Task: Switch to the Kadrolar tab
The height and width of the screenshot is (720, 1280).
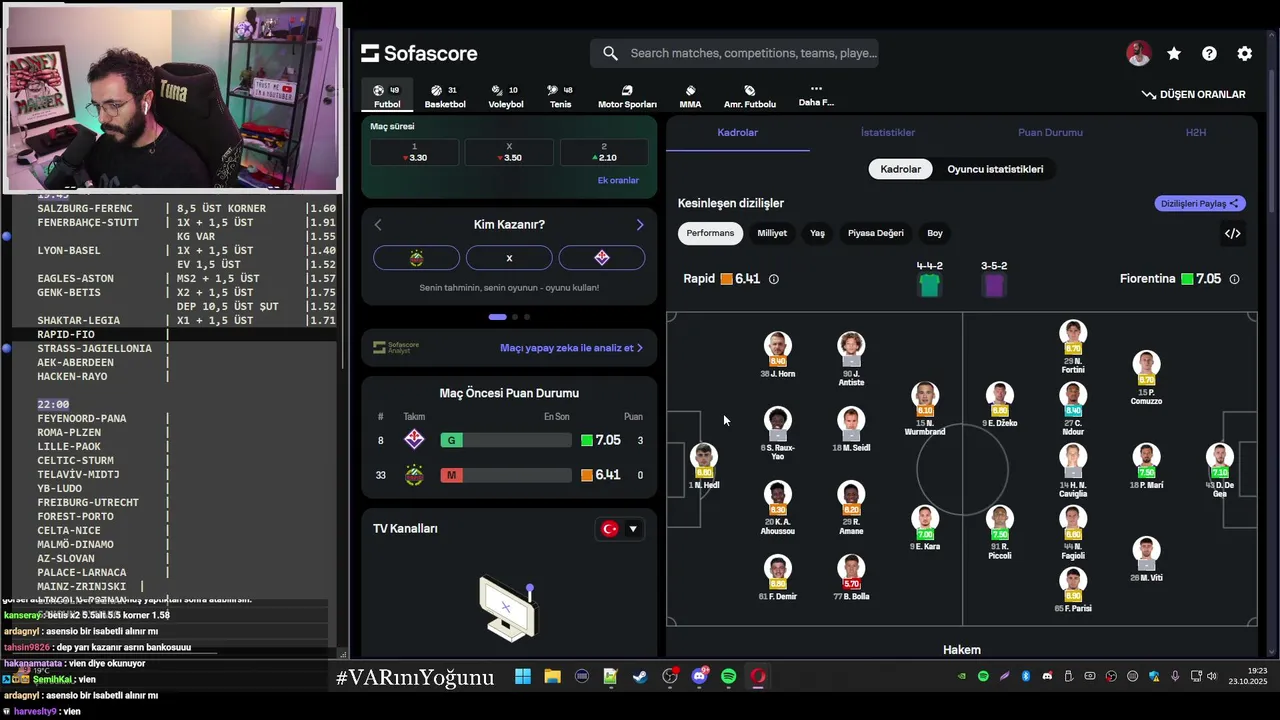Action: (x=738, y=132)
